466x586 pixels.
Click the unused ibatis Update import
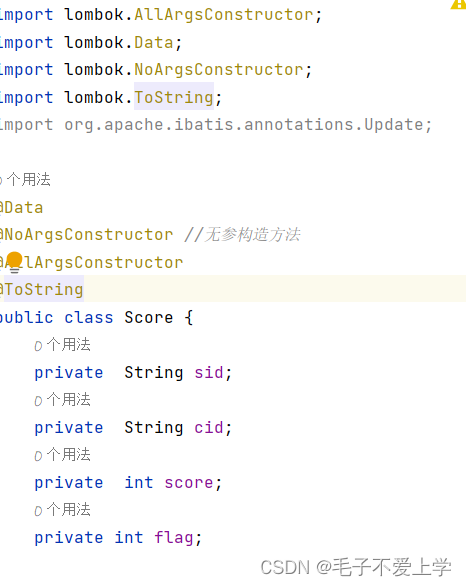(x=216, y=125)
